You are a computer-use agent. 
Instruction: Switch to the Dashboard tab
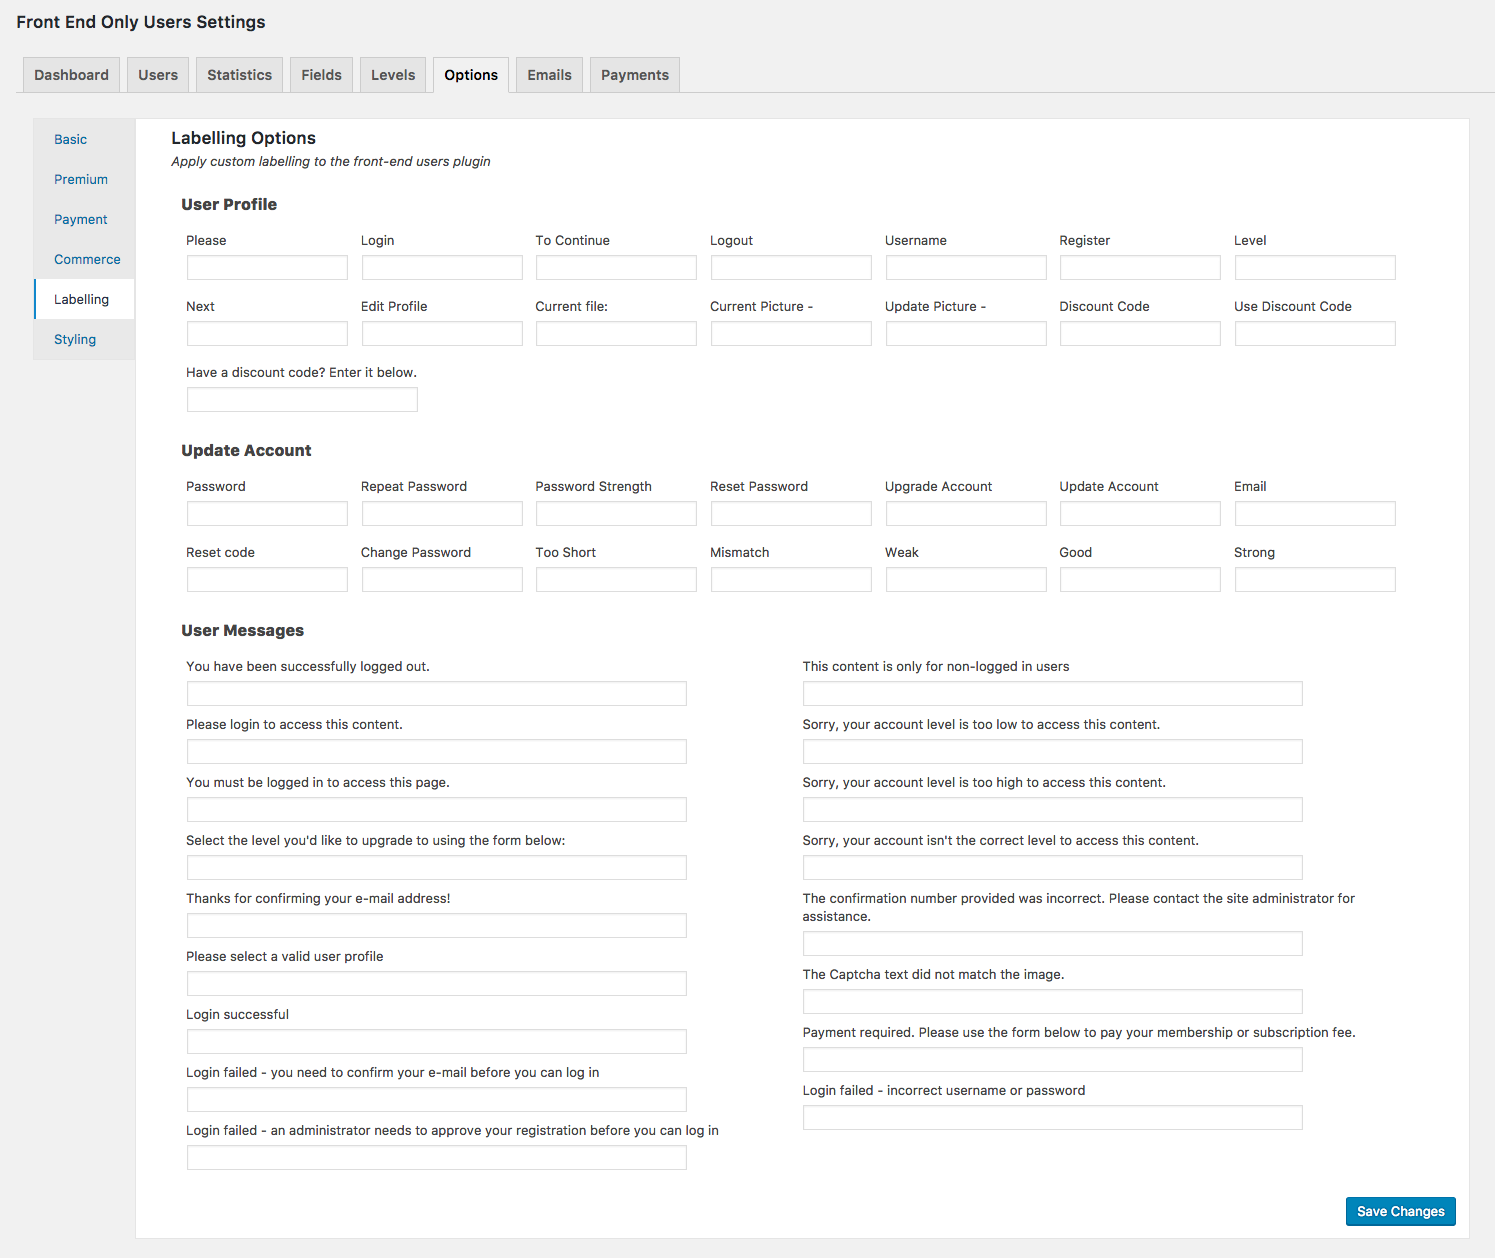coord(70,74)
